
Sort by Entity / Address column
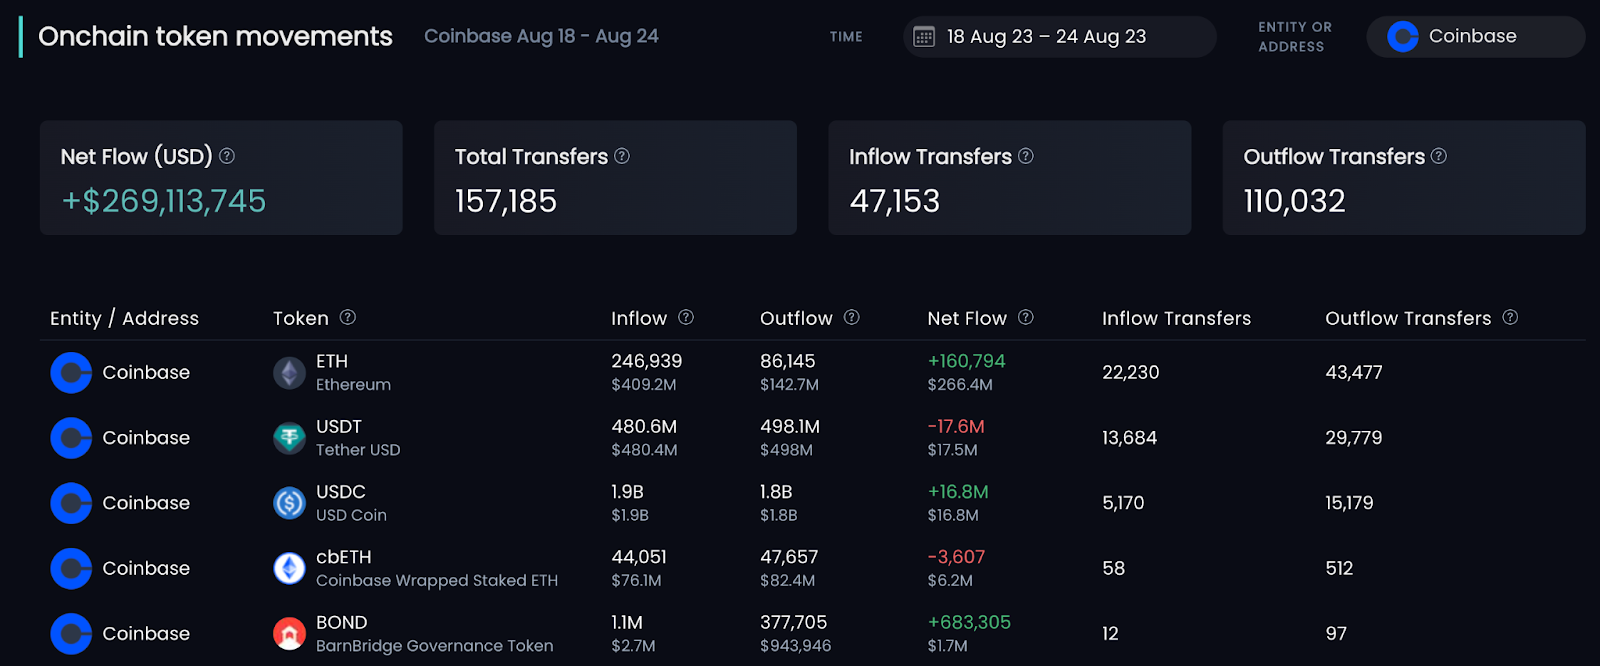point(125,318)
